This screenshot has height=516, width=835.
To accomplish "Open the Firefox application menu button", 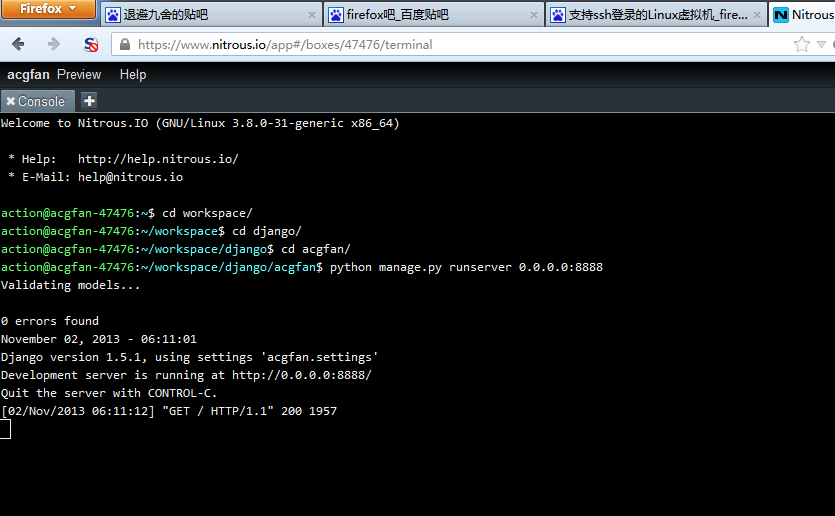I will (x=48, y=9).
